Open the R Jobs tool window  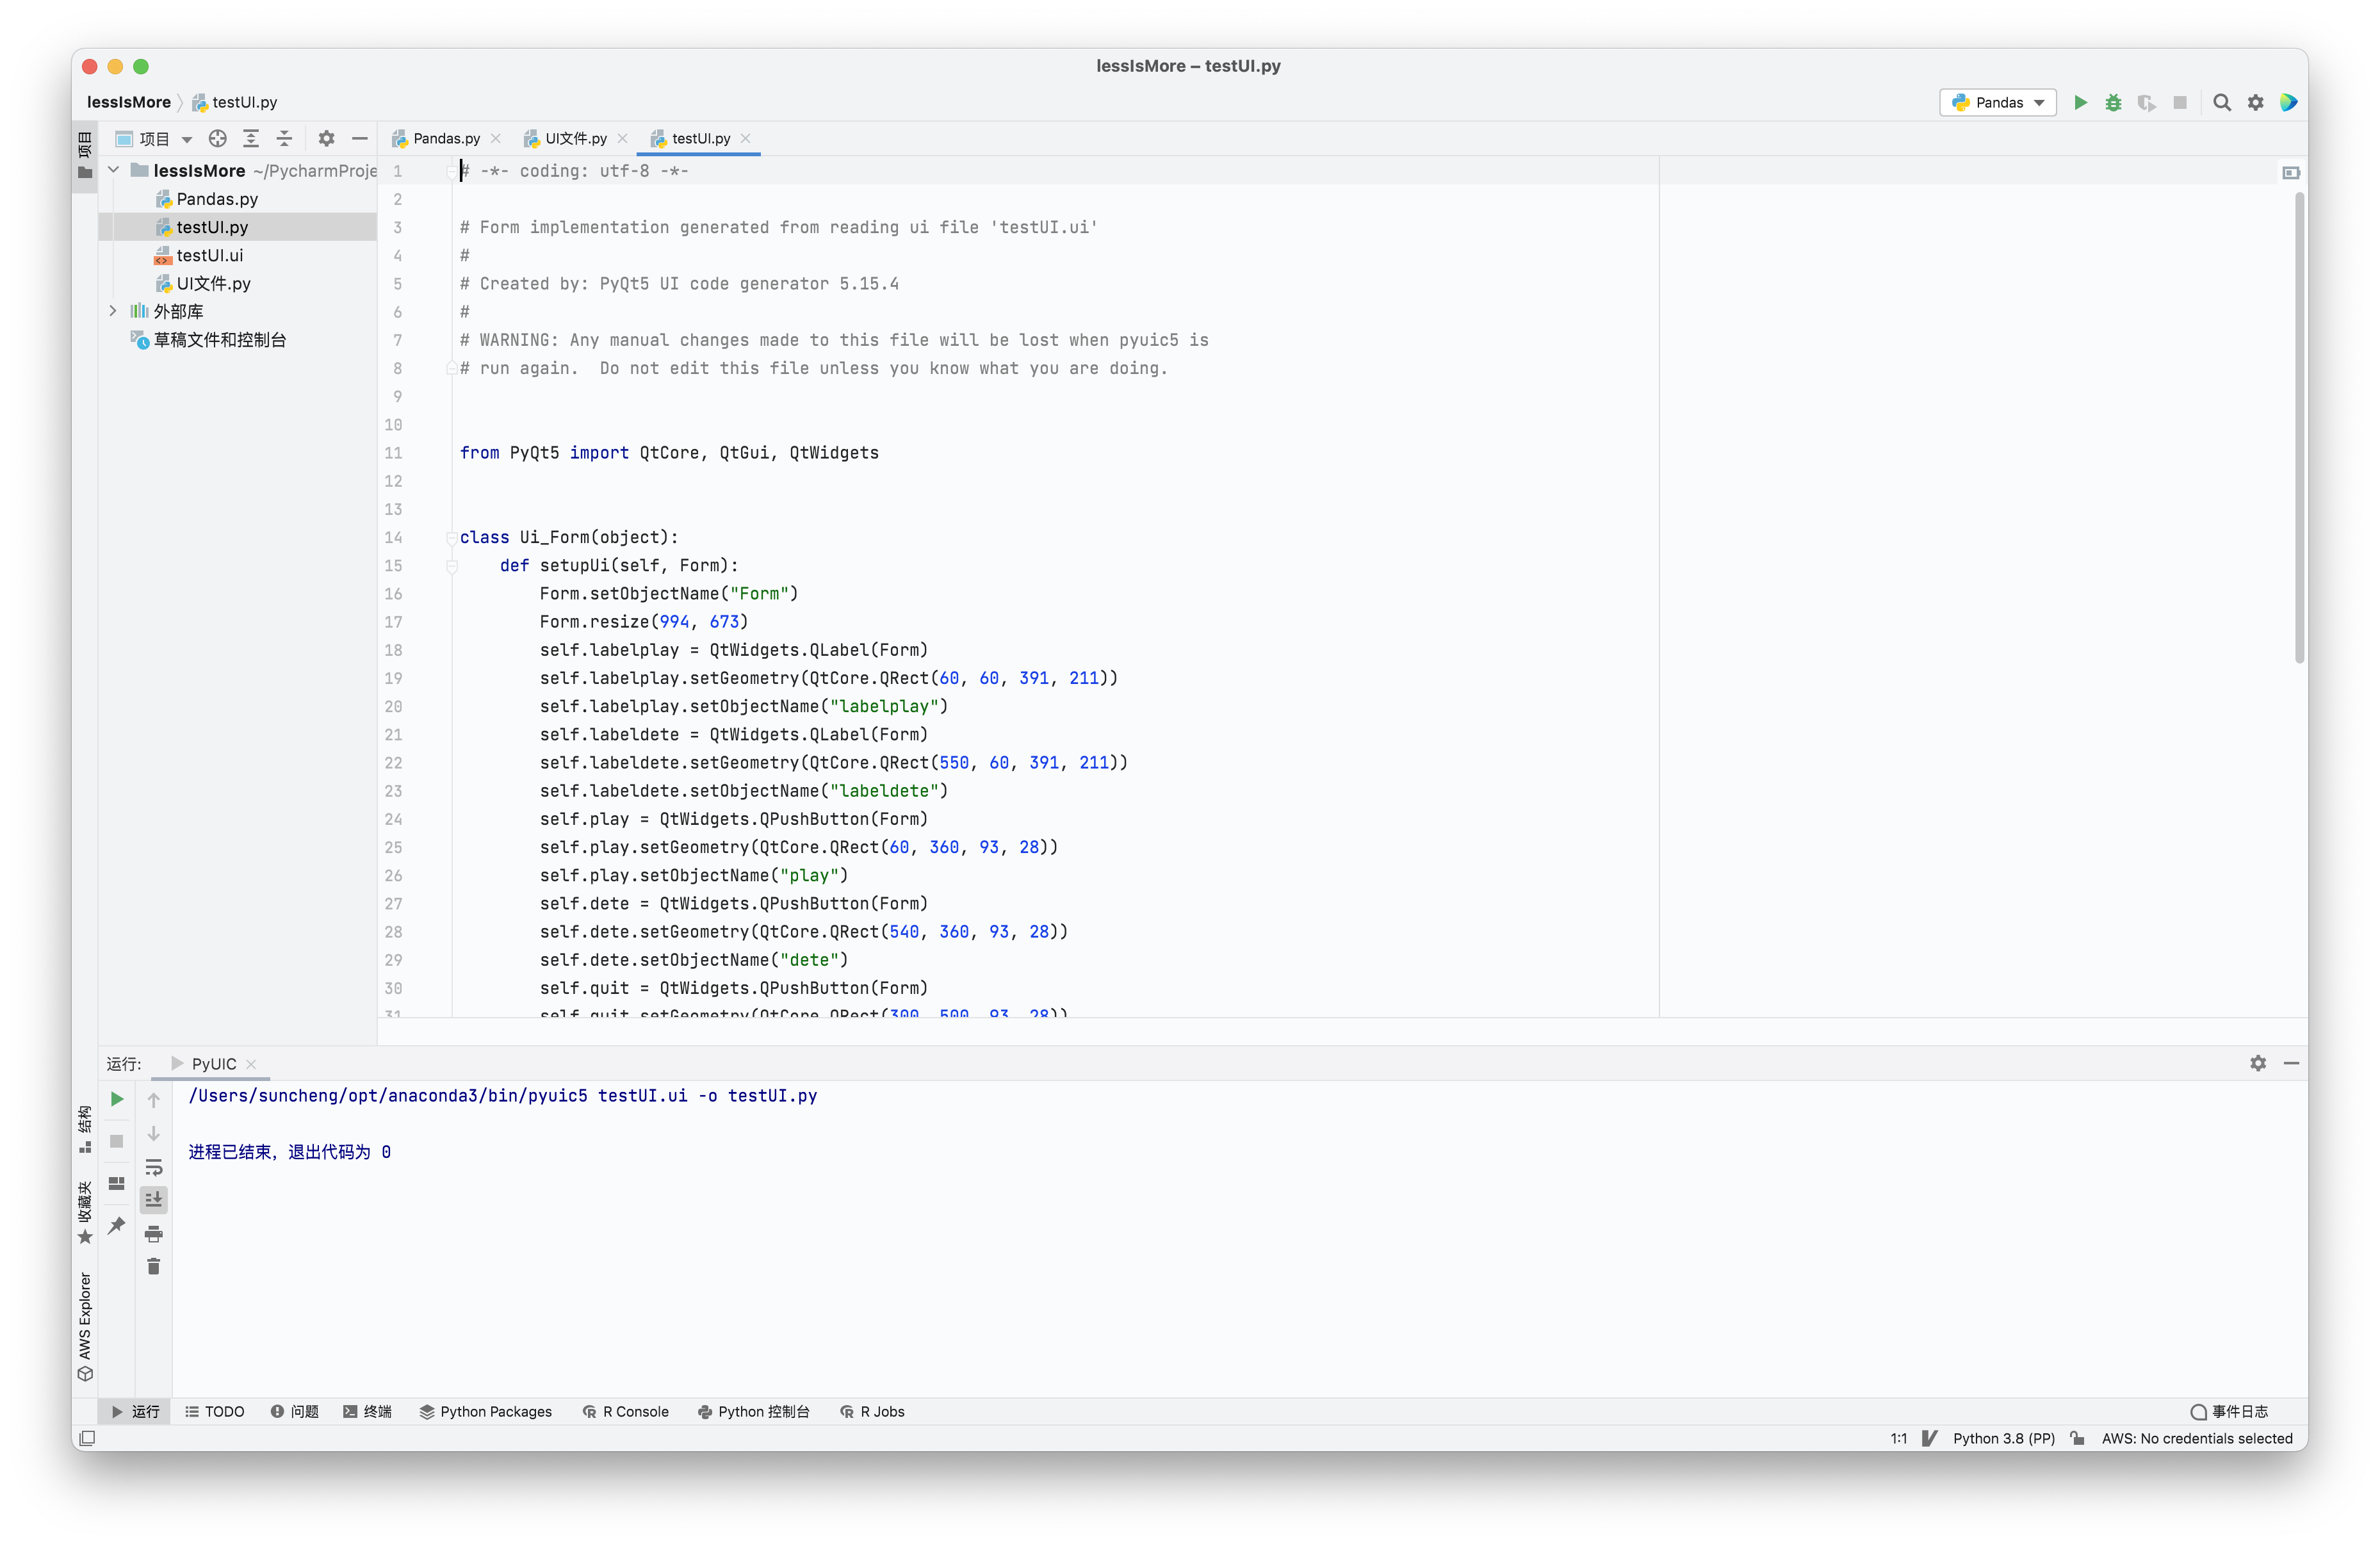[872, 1411]
